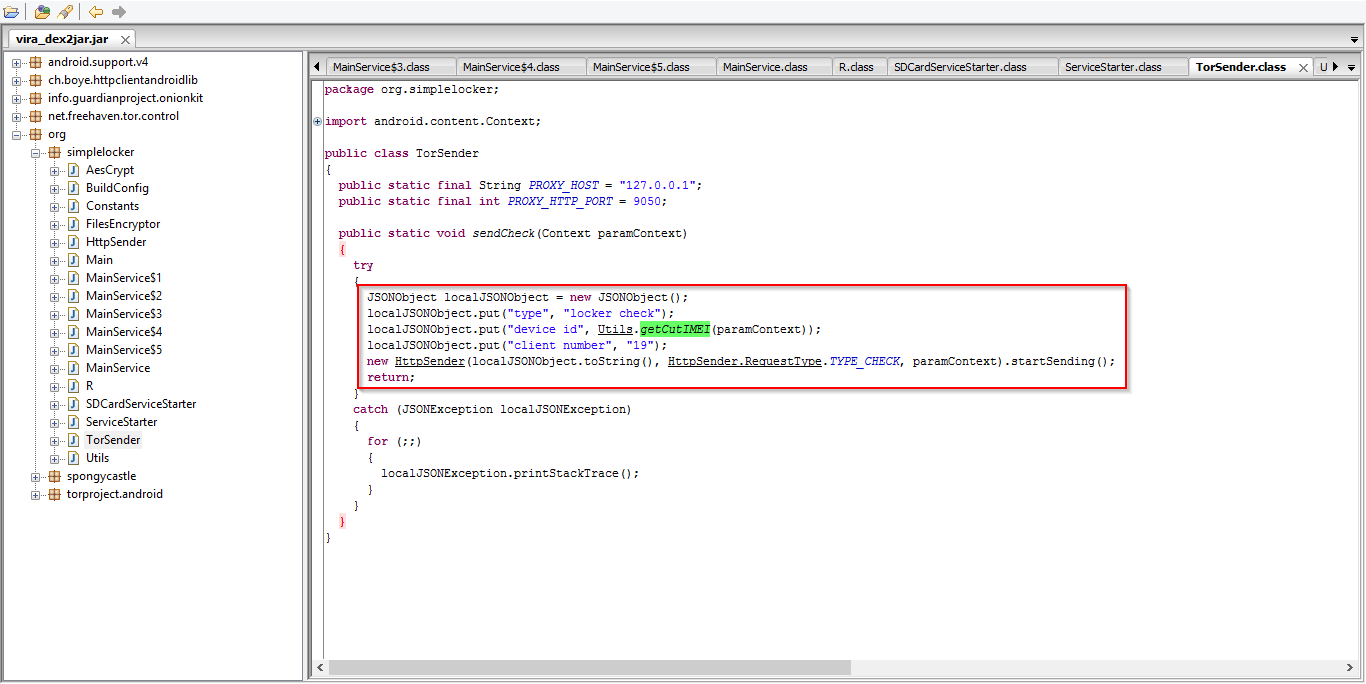This screenshot has height=684, width=1366.
Task: Navigate backward with the left arrow
Action: (96, 12)
